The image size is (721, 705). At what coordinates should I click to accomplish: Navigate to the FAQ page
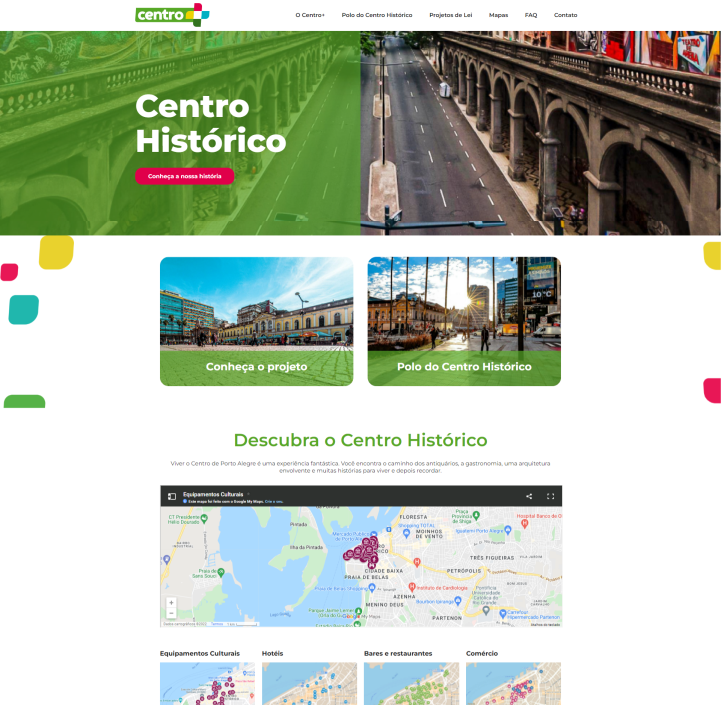(x=531, y=15)
